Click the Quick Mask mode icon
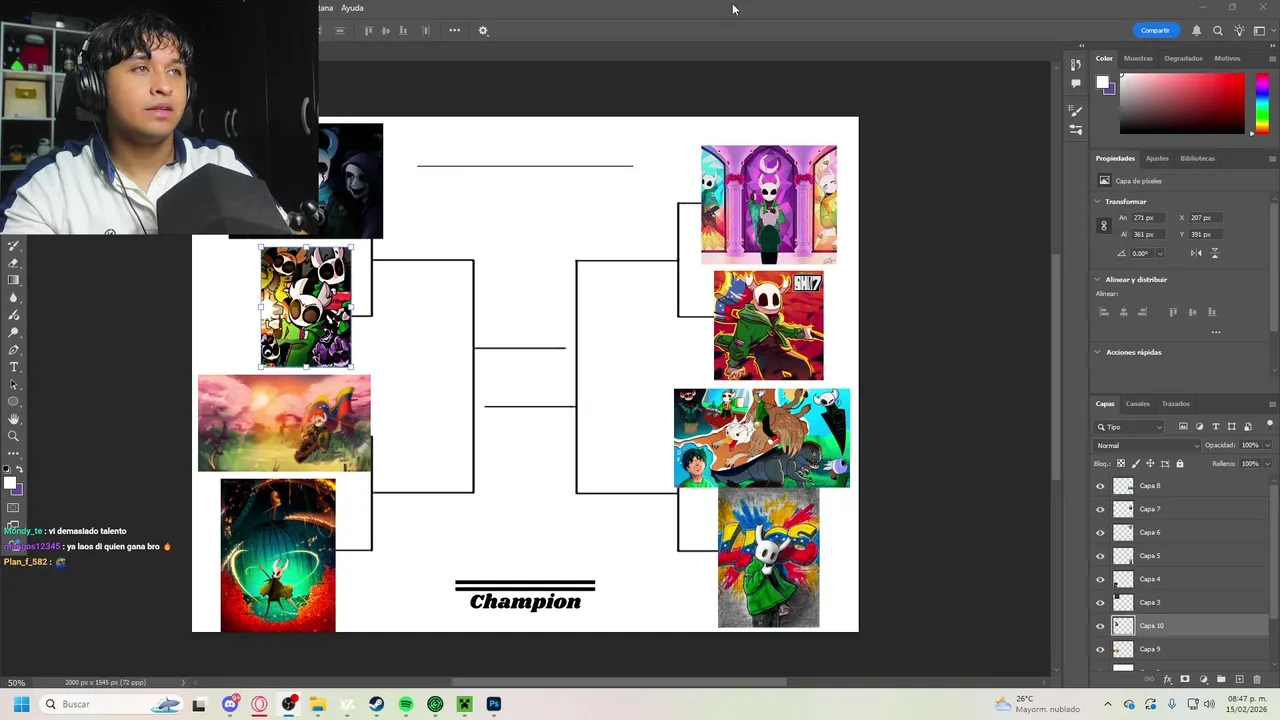1280x720 pixels. [13, 508]
